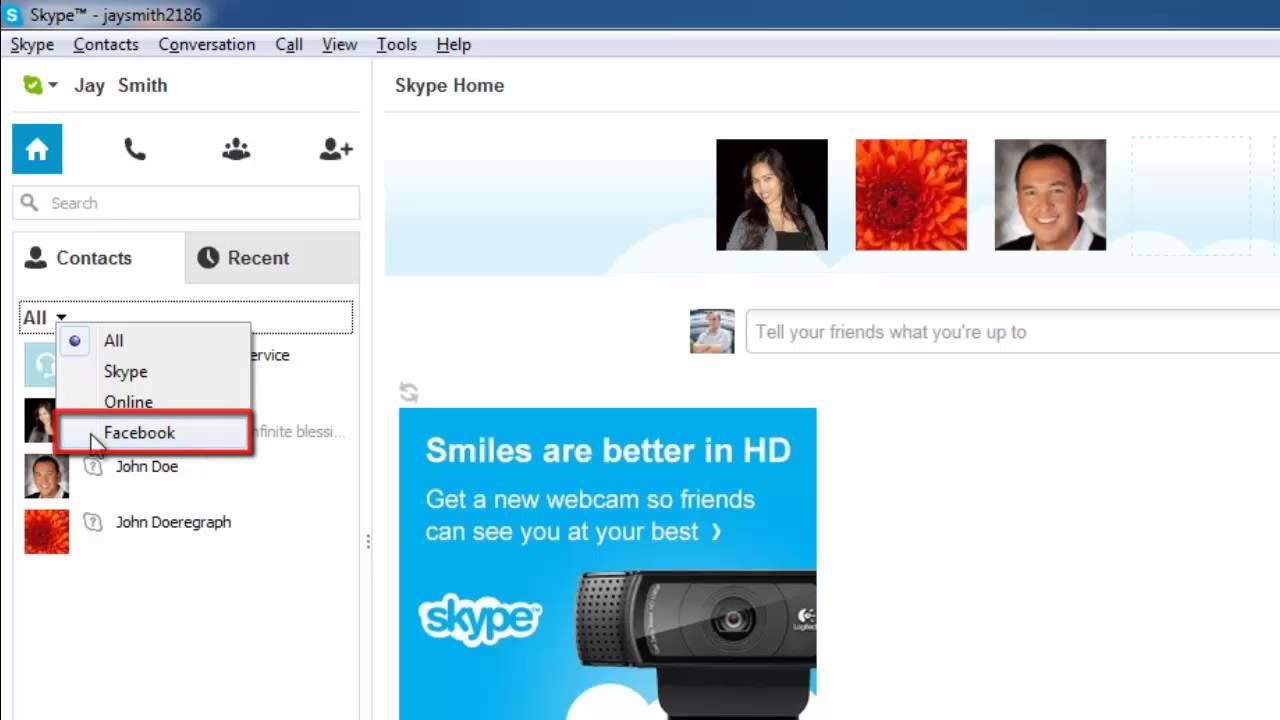Screen dimensions: 1280x720
Task: Click the add contact icon
Action: (x=336, y=149)
